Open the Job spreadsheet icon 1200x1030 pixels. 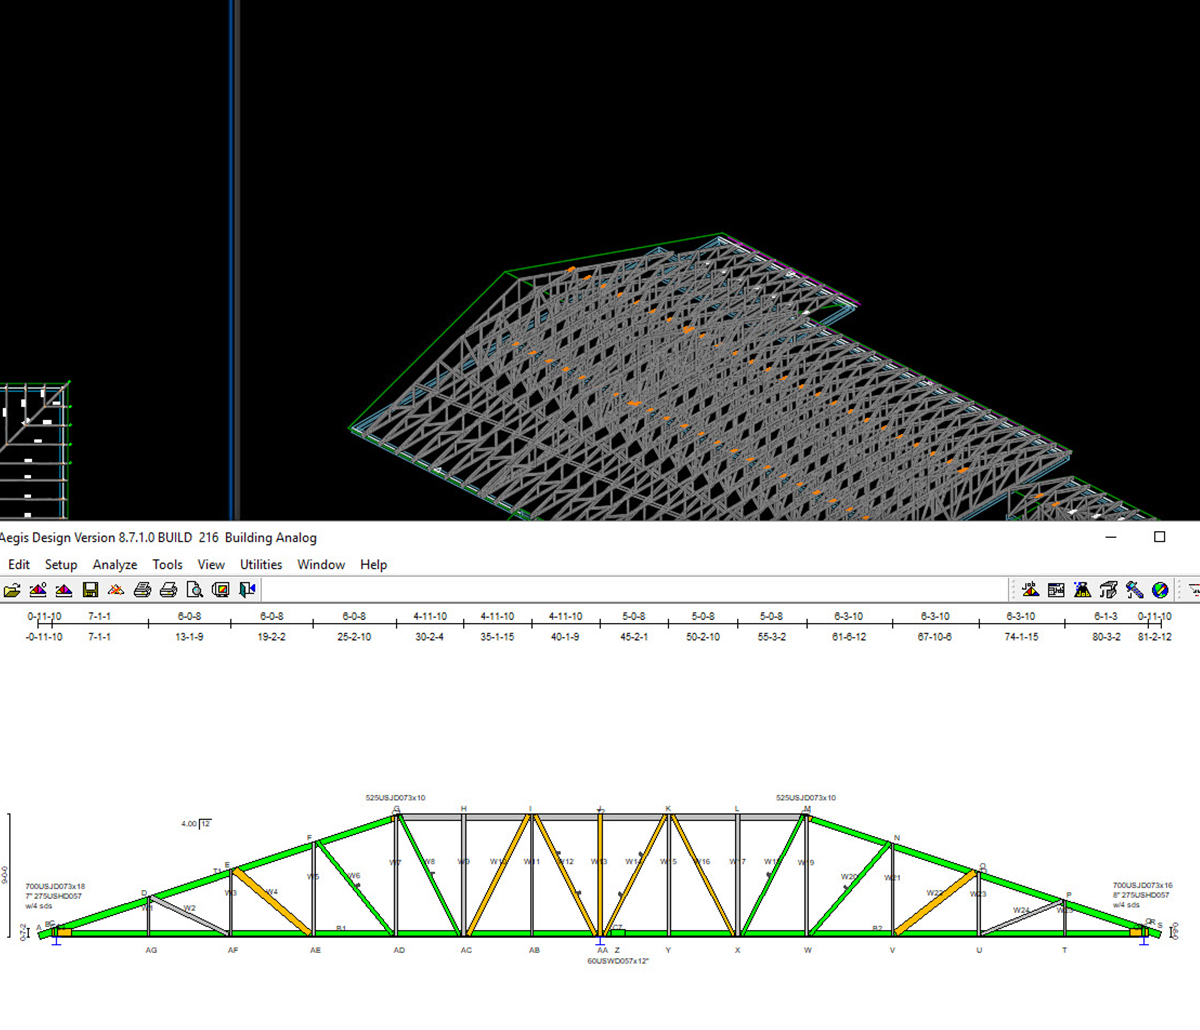1056,589
